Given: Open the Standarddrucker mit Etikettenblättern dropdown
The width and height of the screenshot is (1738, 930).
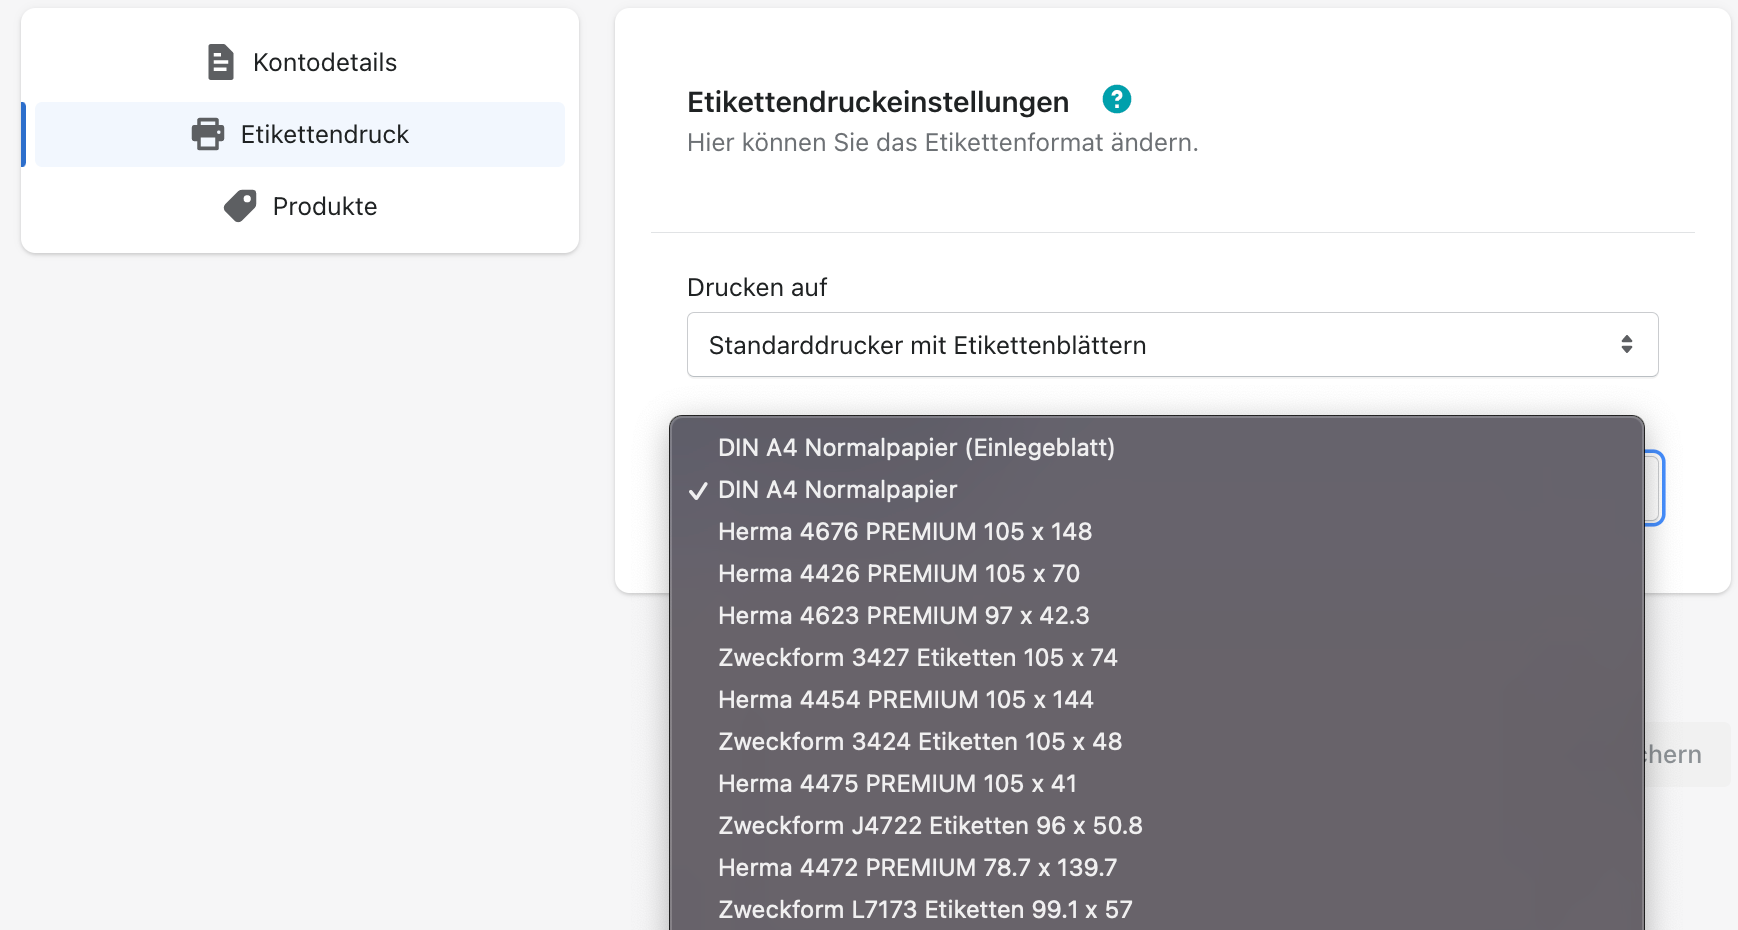Looking at the screenshot, I should coord(1172,345).
